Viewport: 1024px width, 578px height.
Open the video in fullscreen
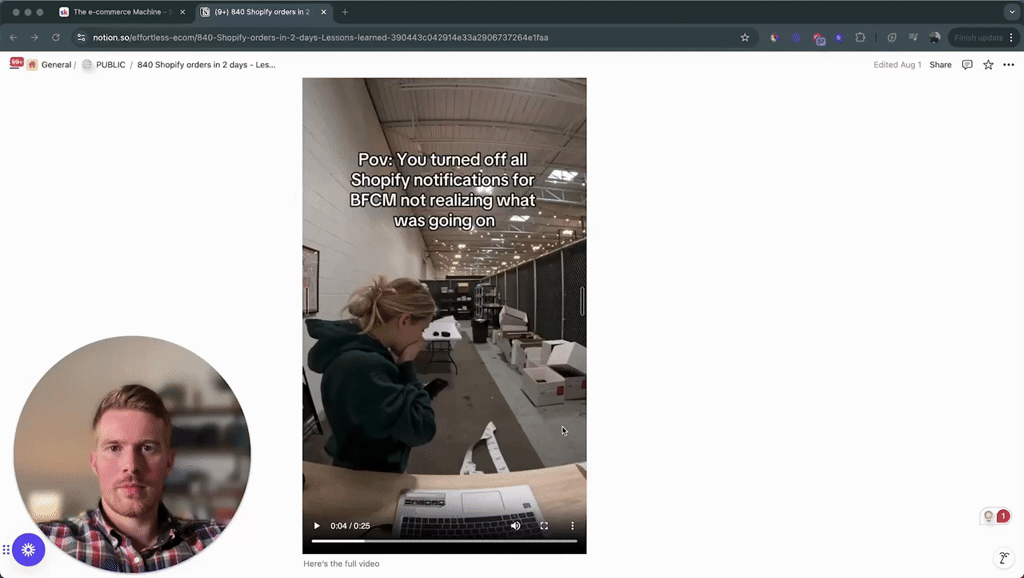click(544, 526)
